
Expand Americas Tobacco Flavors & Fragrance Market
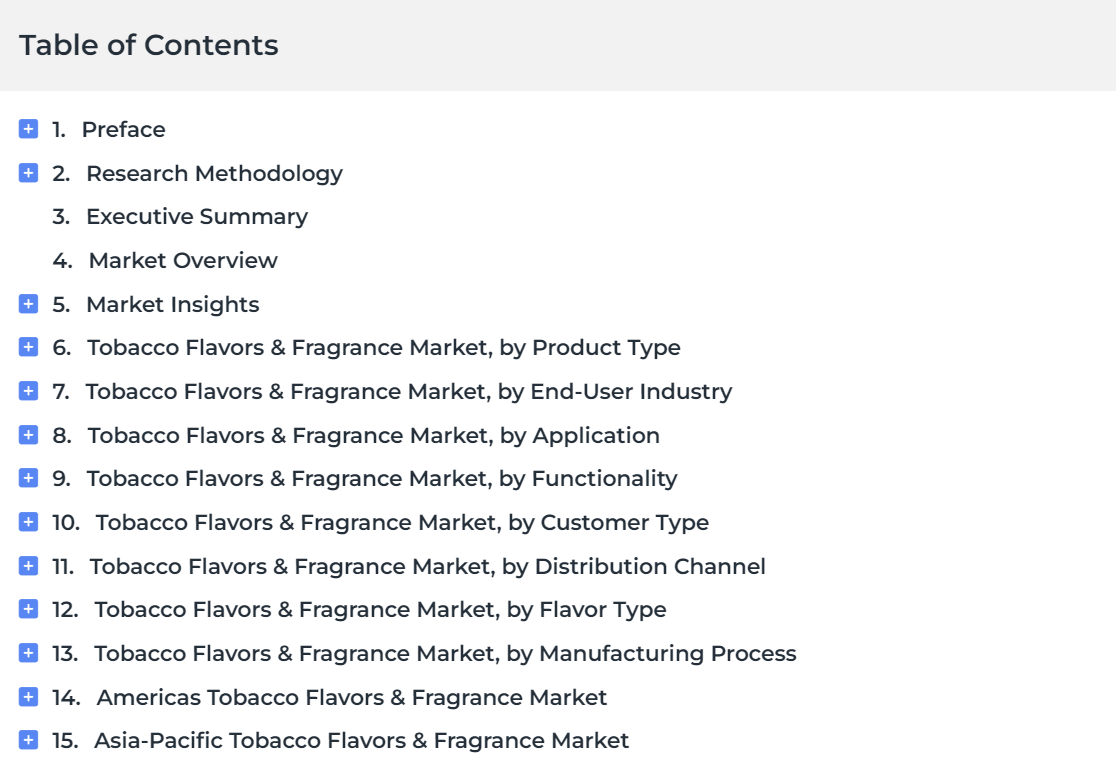[x=28, y=697]
